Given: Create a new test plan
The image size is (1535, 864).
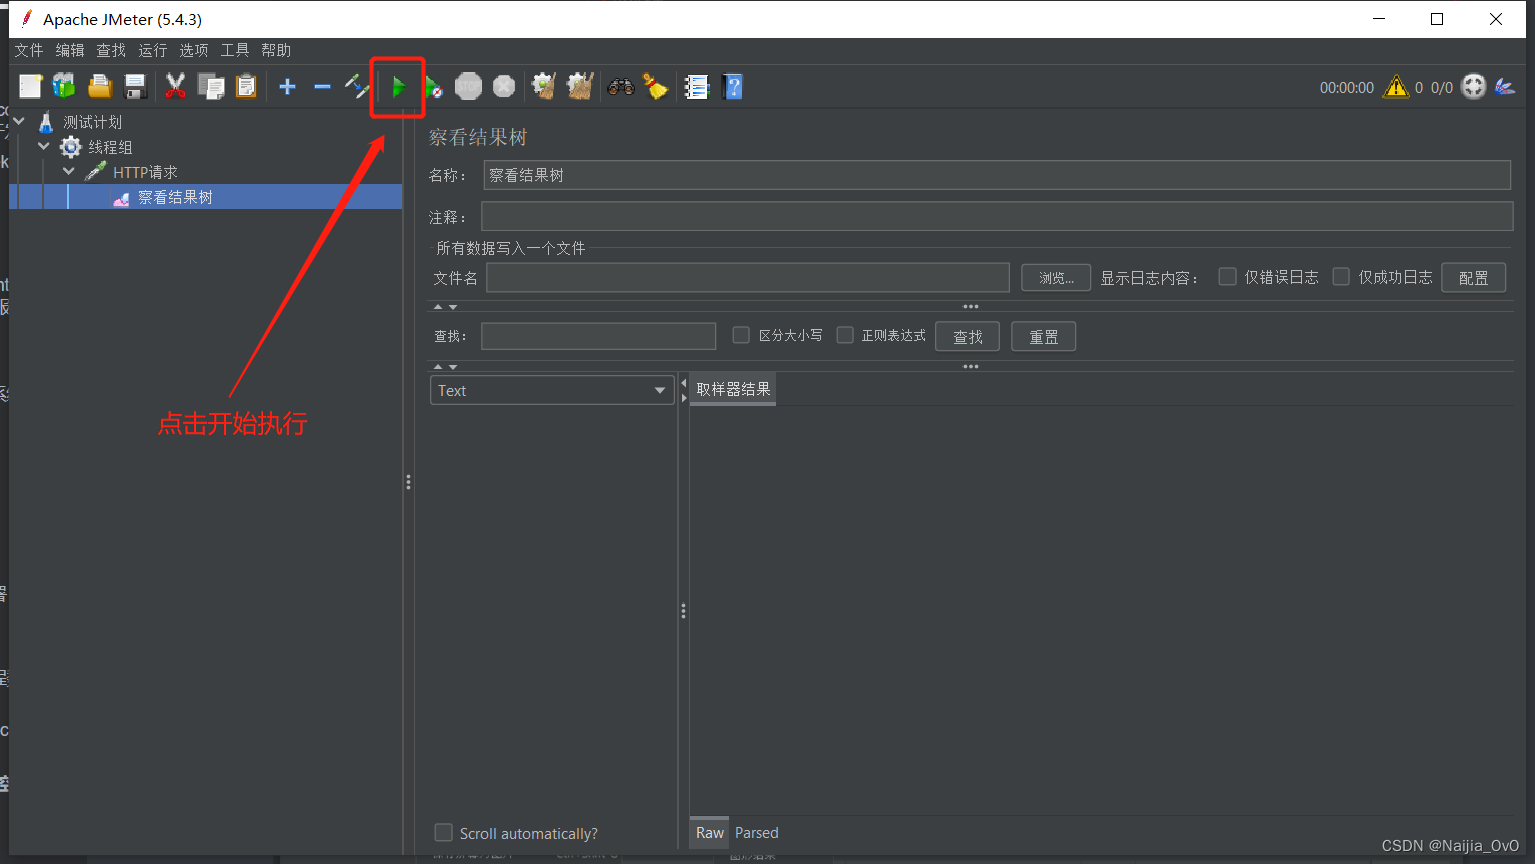Looking at the screenshot, I should 30,87.
